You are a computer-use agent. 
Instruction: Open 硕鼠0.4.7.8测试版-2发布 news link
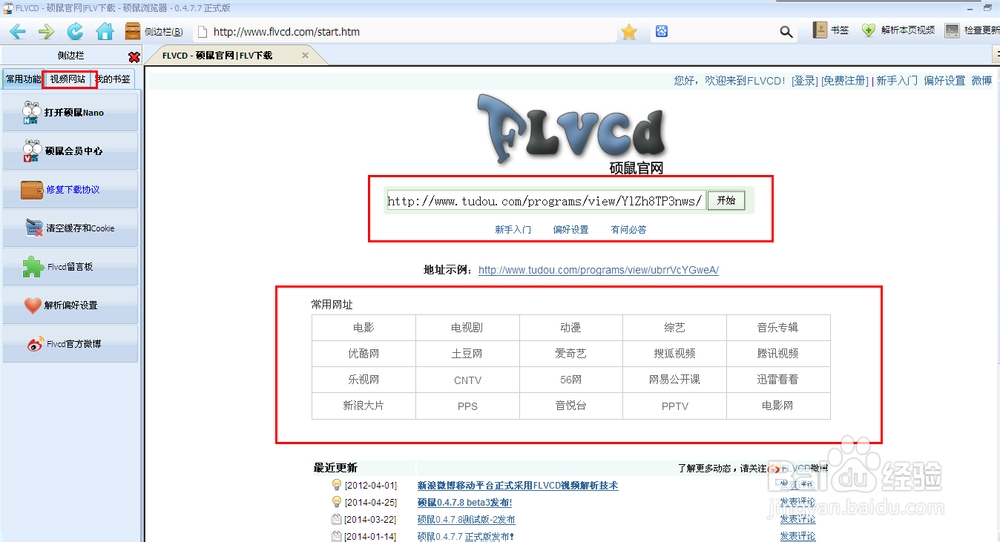coord(466,520)
